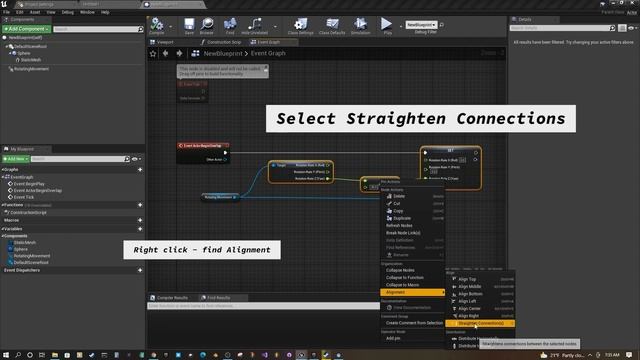The height and width of the screenshot is (360, 640).
Task: Add a new variable with the Variables plus
Action: tap(140, 229)
